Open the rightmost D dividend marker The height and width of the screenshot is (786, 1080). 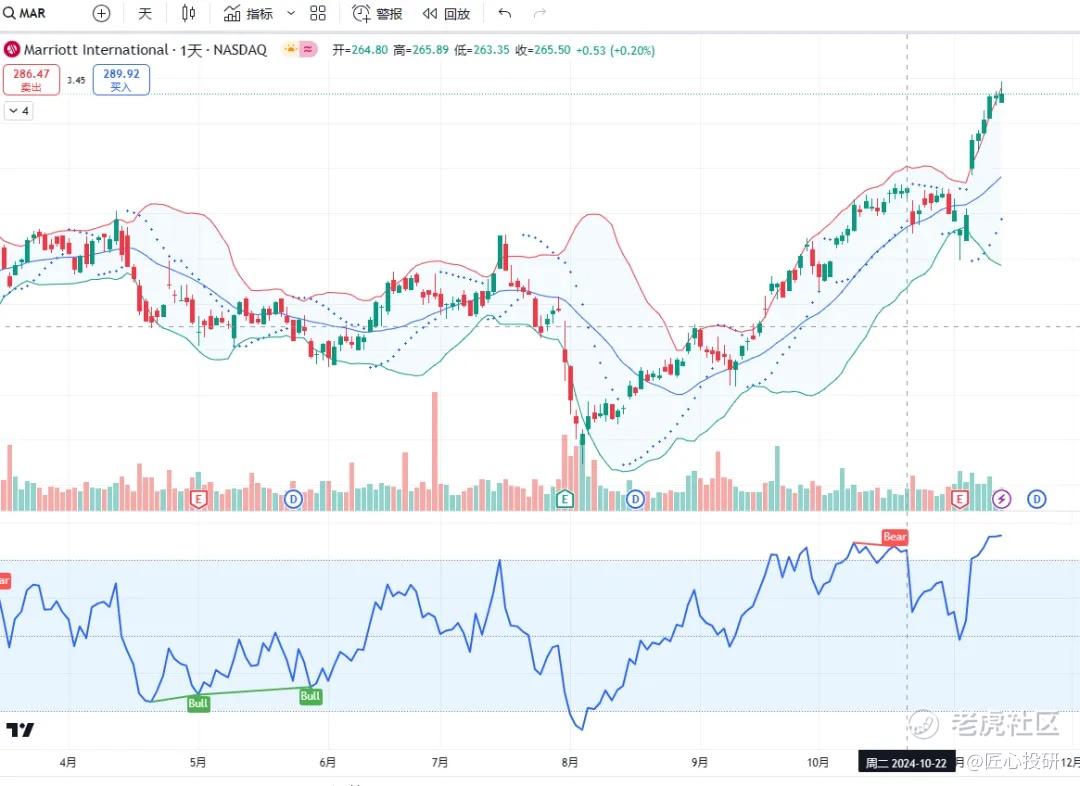click(x=1037, y=499)
